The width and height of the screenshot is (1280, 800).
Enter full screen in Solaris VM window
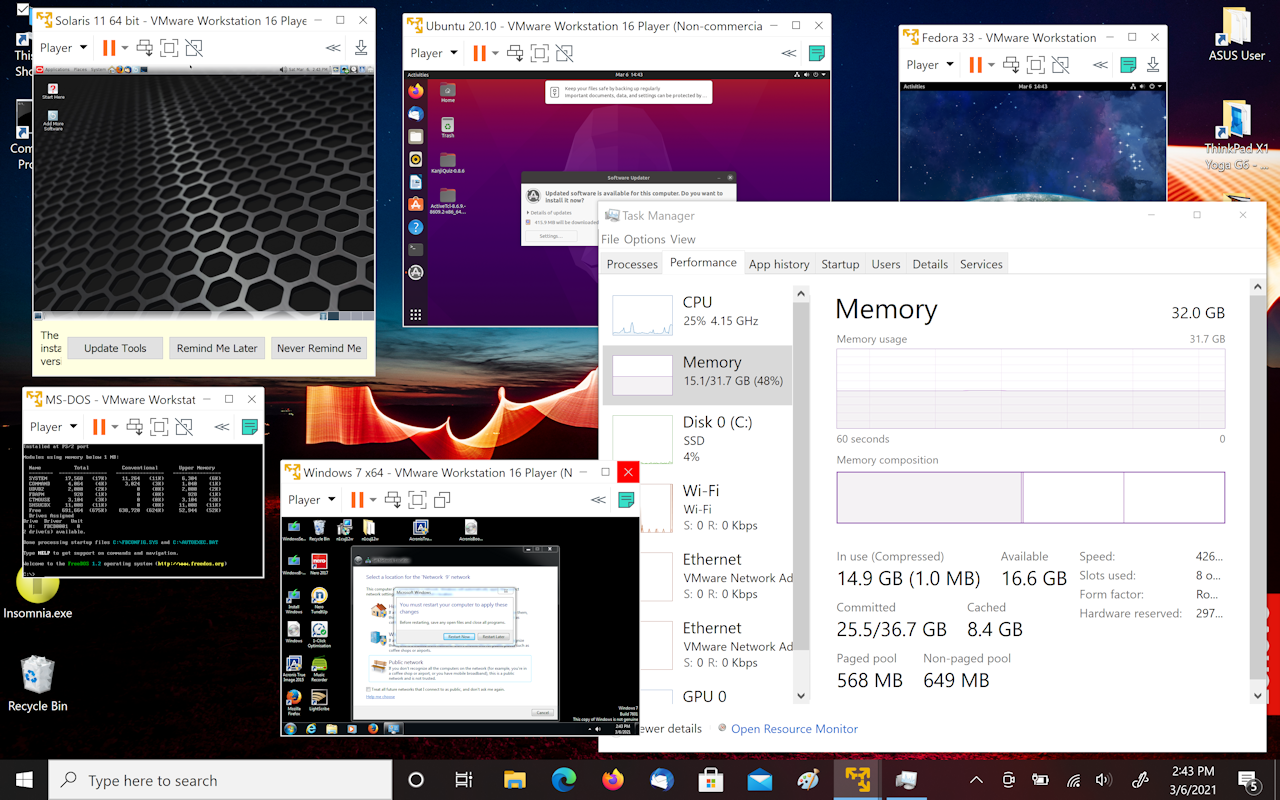169,48
